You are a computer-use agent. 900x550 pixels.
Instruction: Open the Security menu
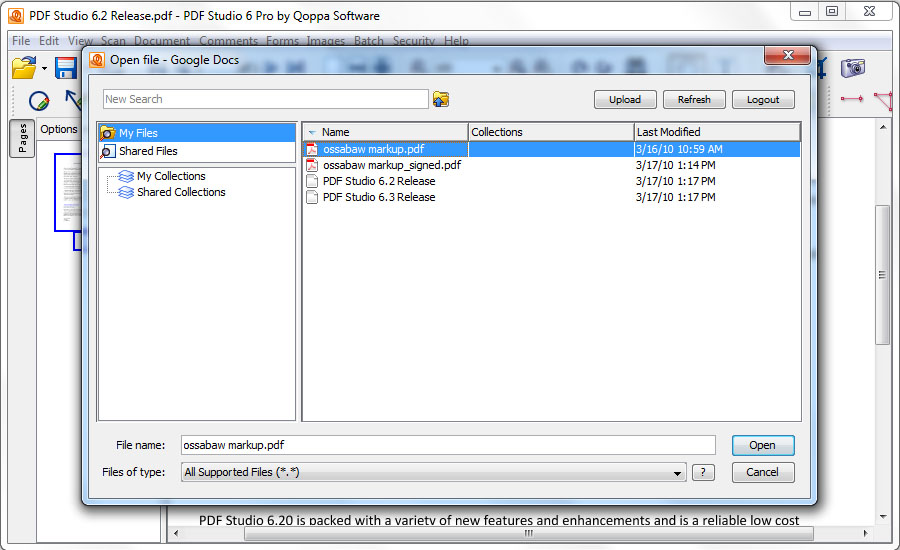[x=413, y=41]
